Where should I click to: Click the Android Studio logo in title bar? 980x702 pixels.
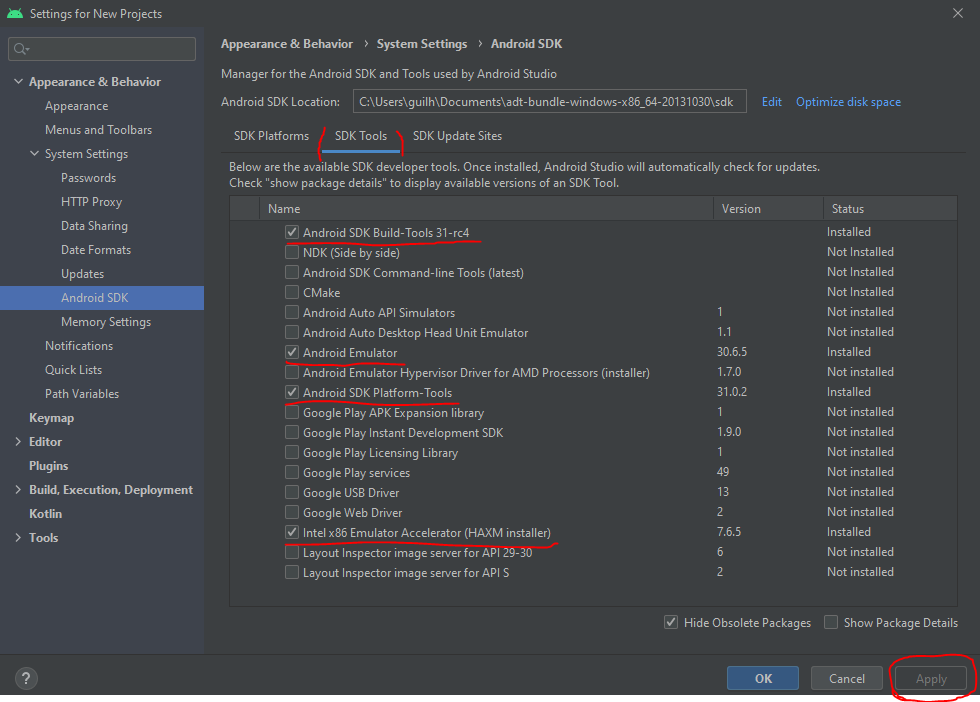click(15, 13)
